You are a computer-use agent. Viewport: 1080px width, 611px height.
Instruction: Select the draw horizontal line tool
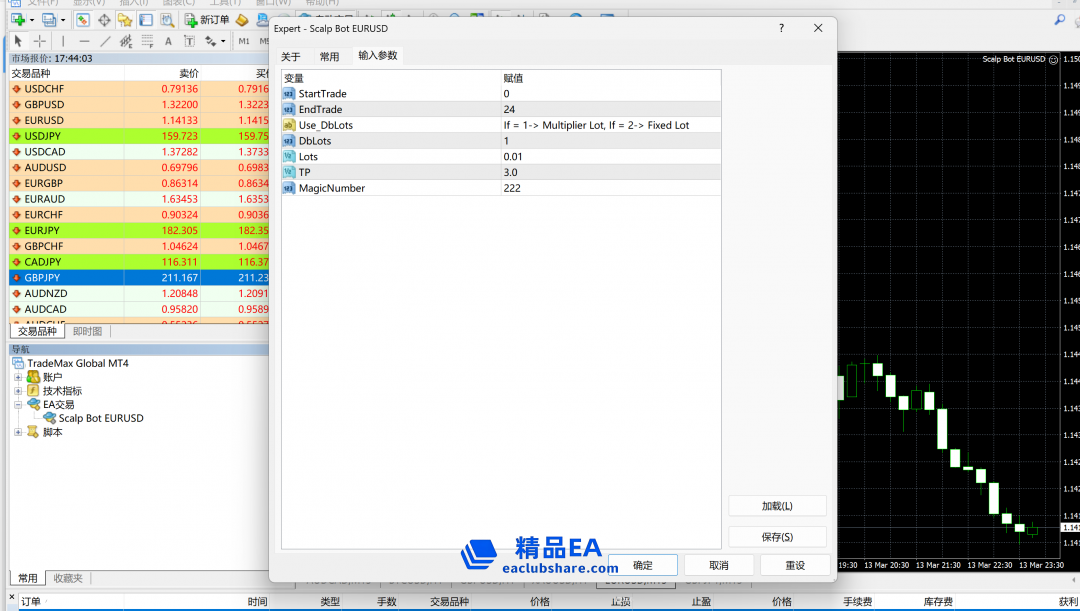[x=84, y=41]
